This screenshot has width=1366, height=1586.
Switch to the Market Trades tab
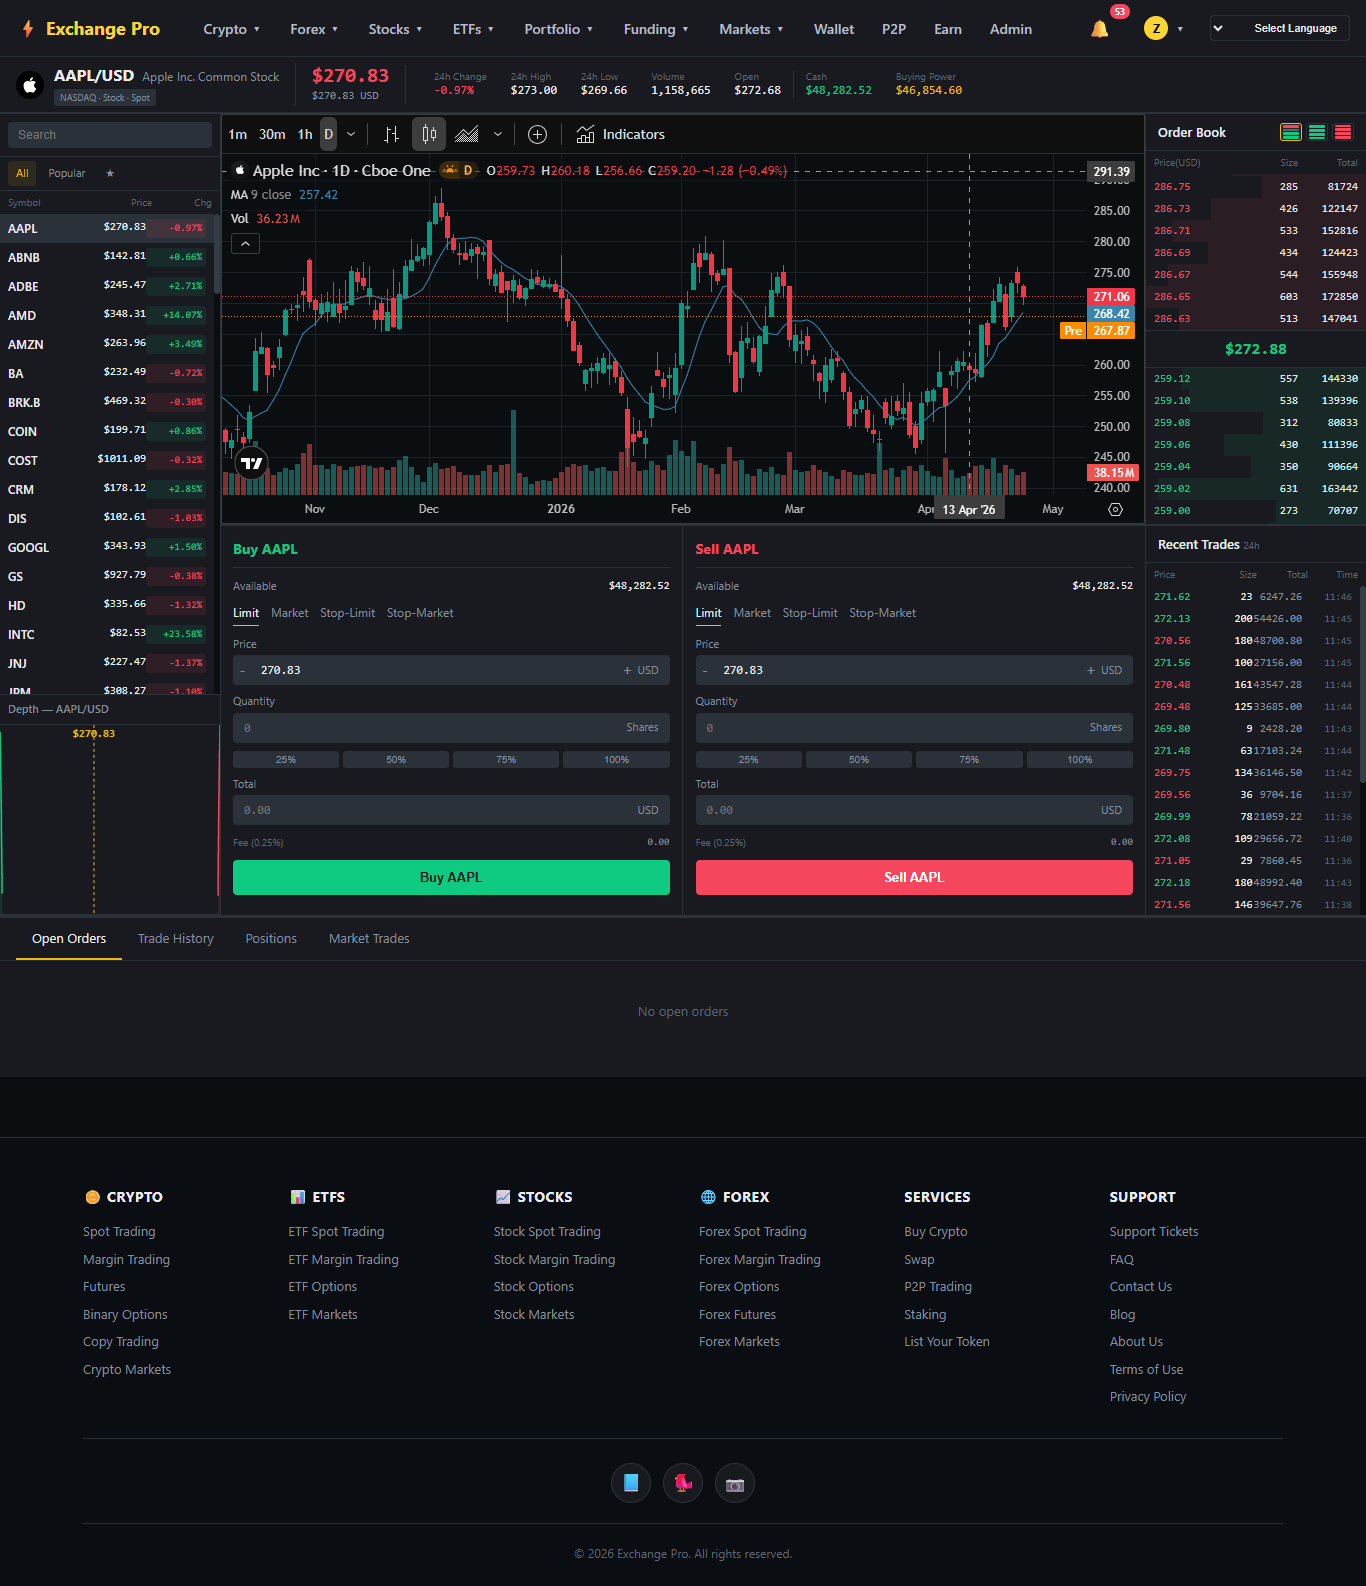tap(369, 938)
